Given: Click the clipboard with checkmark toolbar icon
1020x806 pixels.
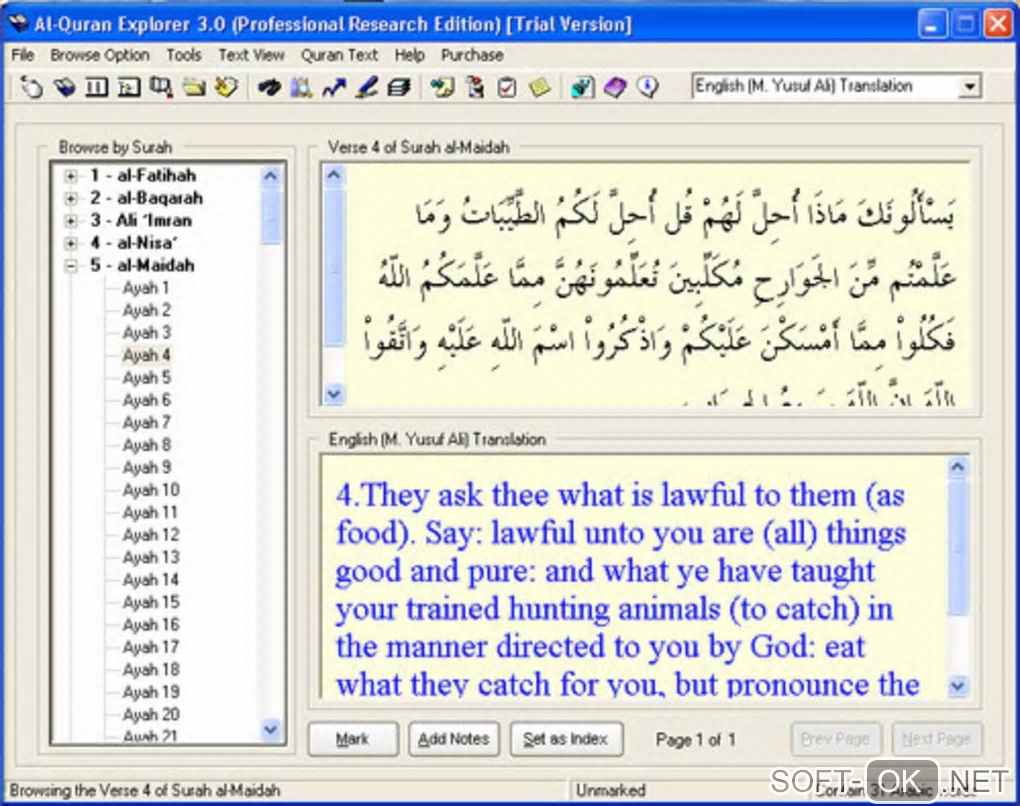Looking at the screenshot, I should click(507, 87).
